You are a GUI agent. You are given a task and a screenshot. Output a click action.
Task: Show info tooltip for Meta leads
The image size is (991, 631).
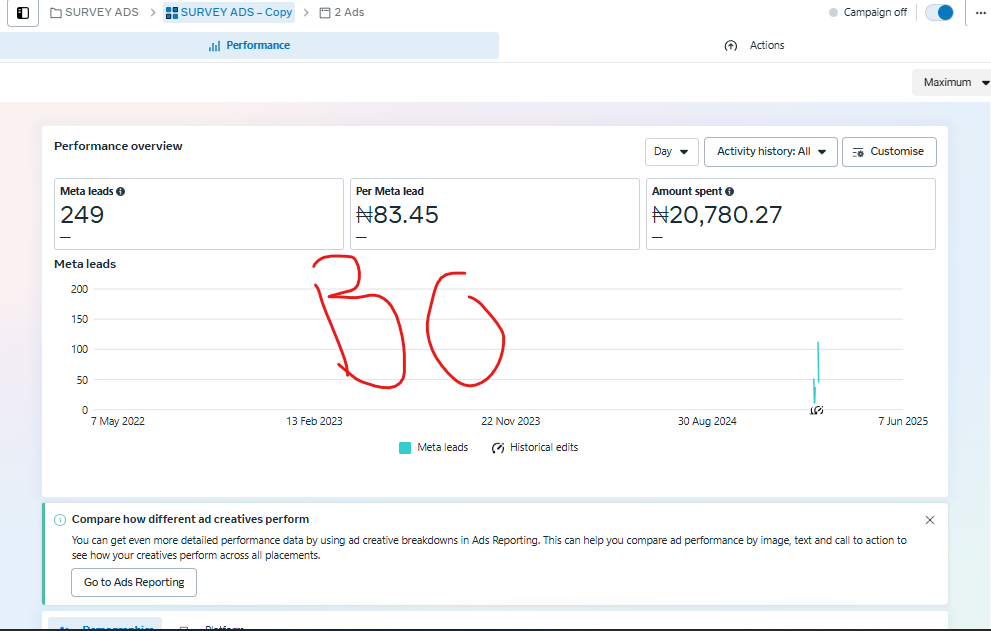[121, 192]
